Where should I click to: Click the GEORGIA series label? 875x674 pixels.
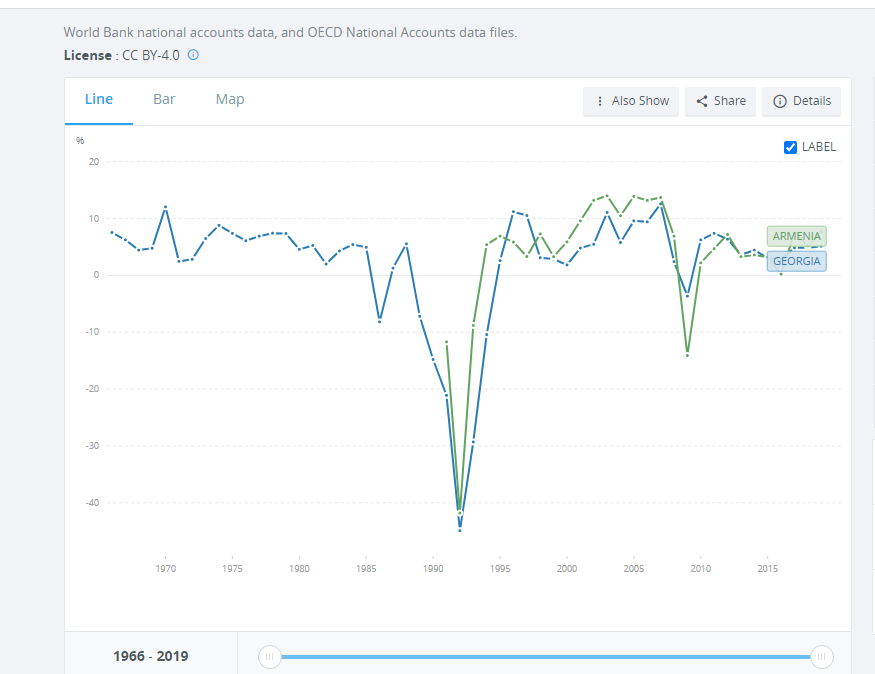(x=796, y=262)
